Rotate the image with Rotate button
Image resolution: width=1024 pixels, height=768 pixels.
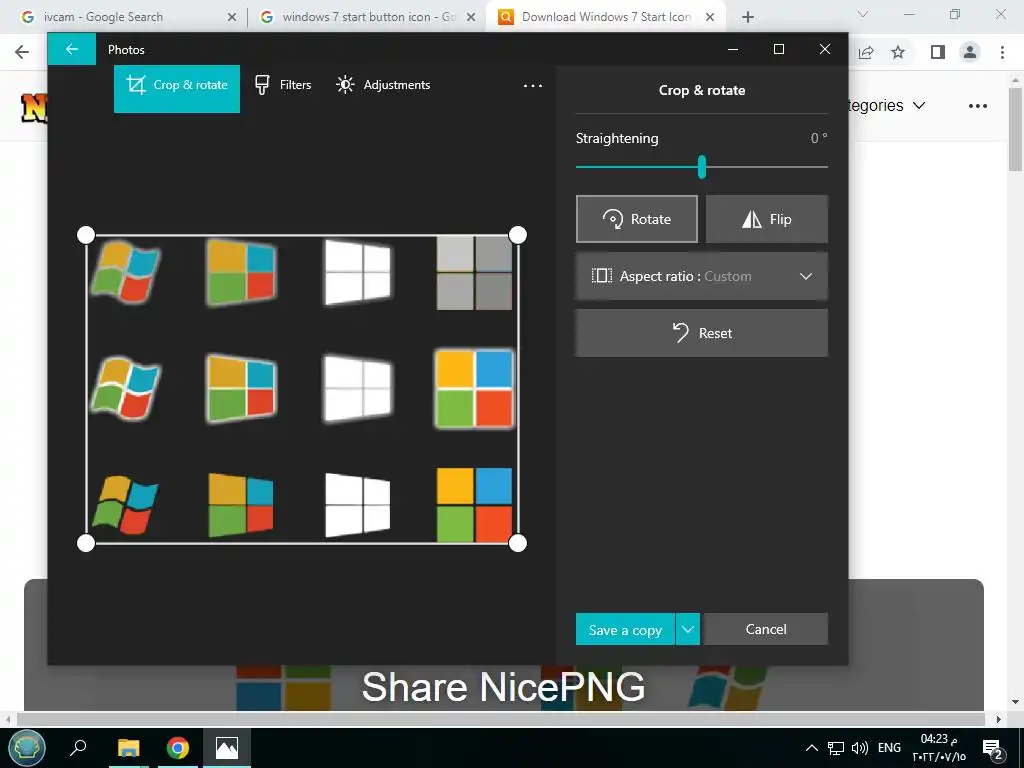[x=637, y=219]
